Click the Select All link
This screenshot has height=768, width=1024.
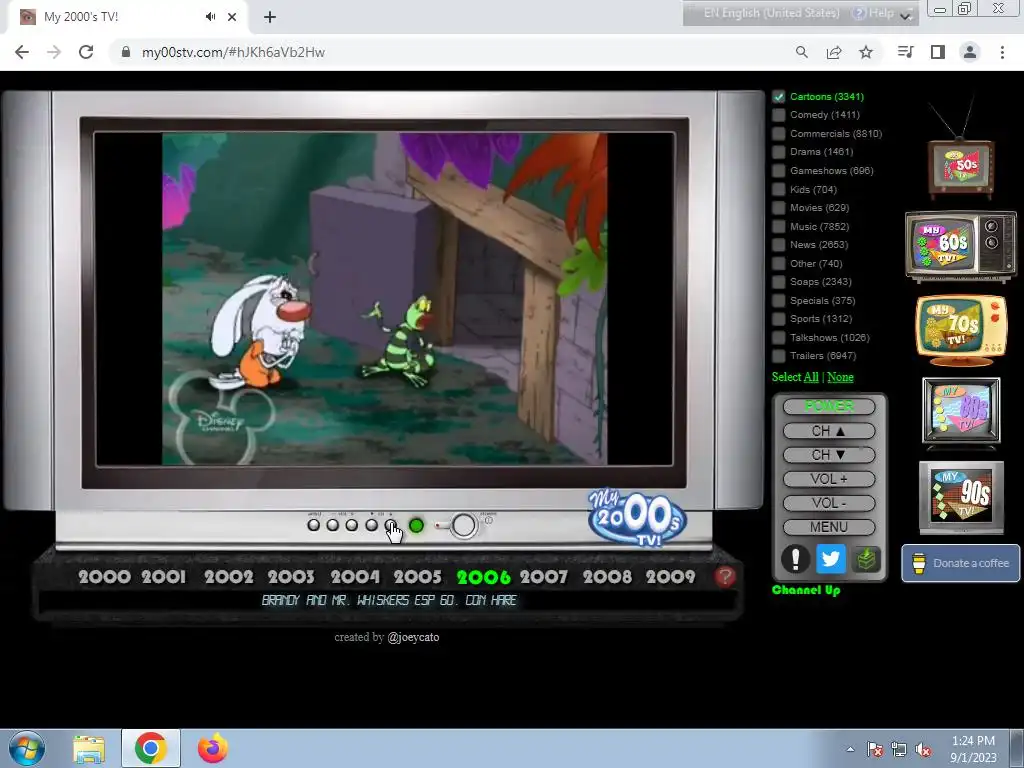click(811, 377)
